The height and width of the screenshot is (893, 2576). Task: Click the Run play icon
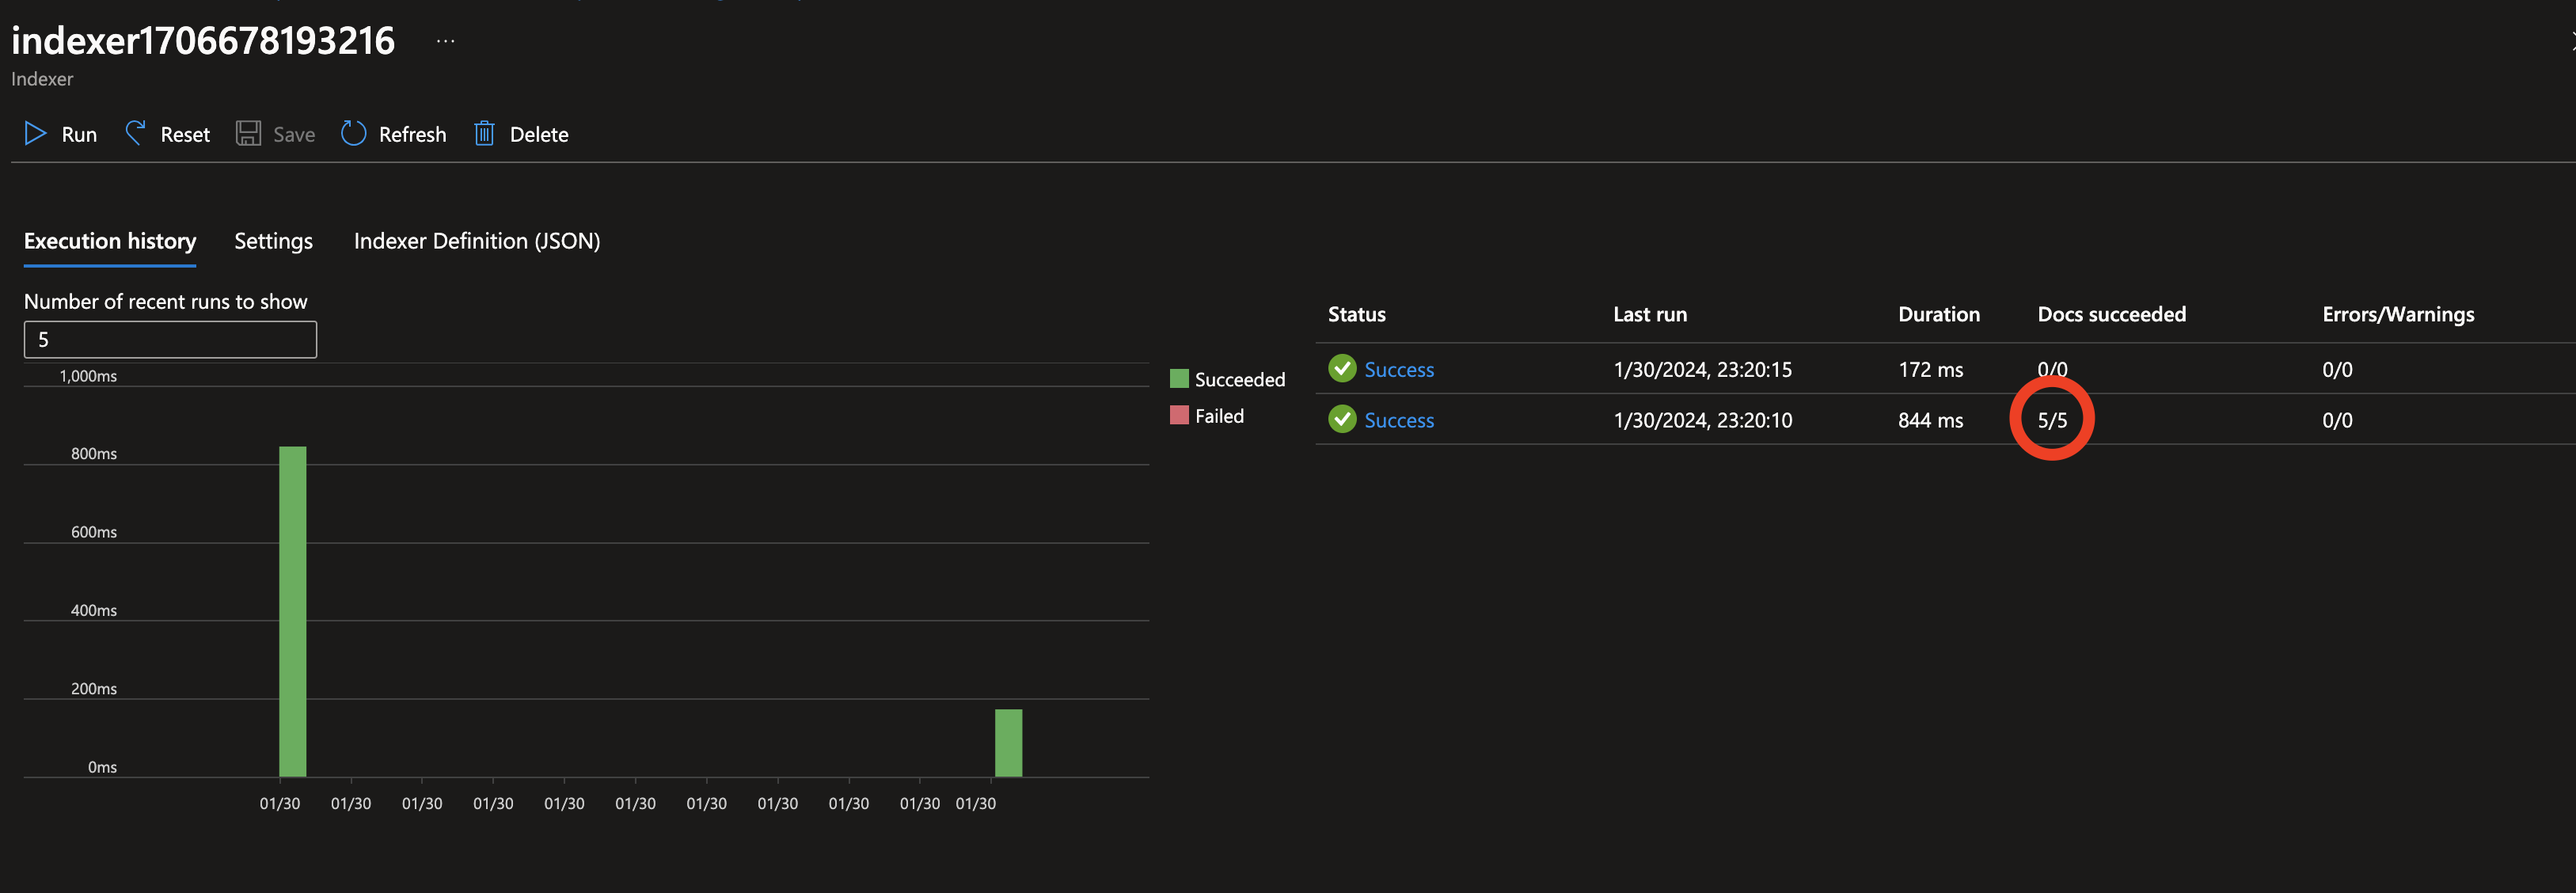point(35,134)
